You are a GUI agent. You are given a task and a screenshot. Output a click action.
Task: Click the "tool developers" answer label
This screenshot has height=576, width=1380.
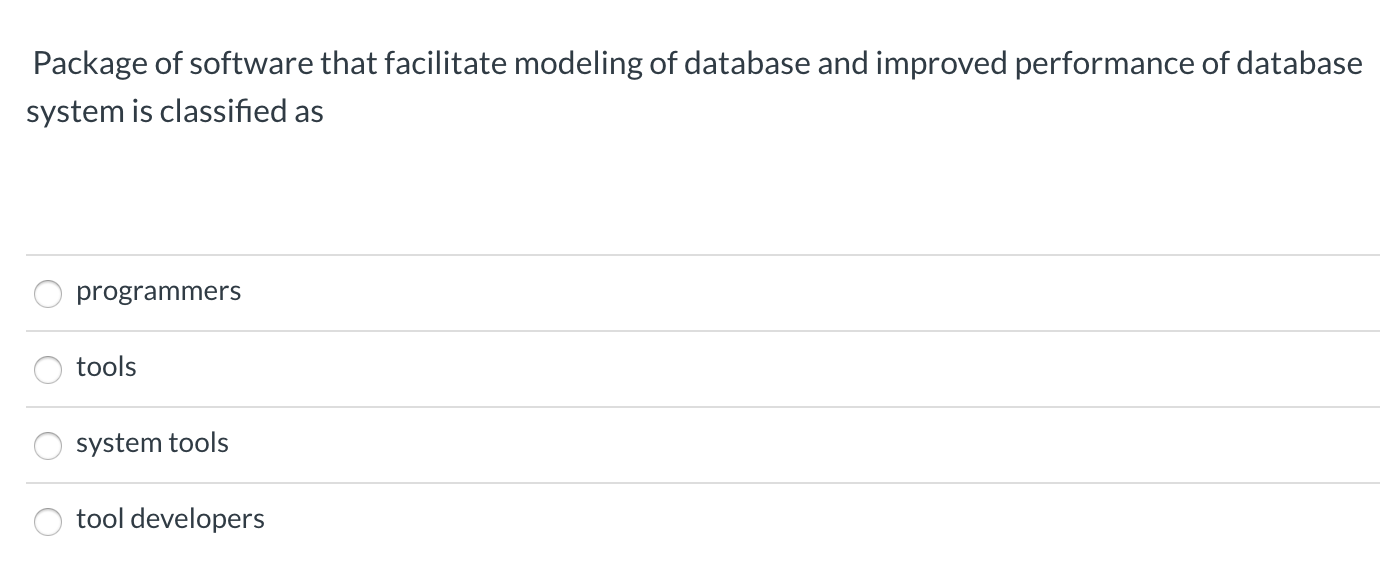(x=170, y=519)
